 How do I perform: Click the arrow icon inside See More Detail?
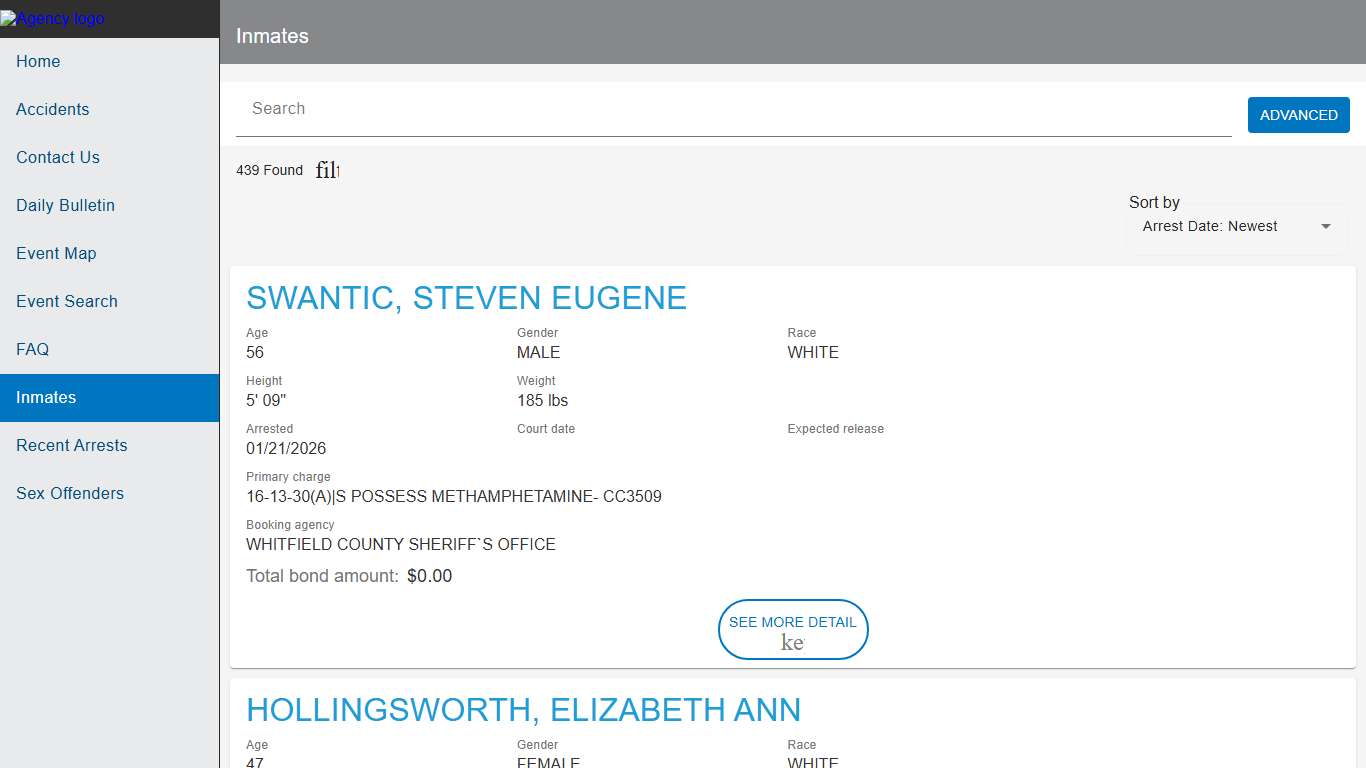coord(792,643)
